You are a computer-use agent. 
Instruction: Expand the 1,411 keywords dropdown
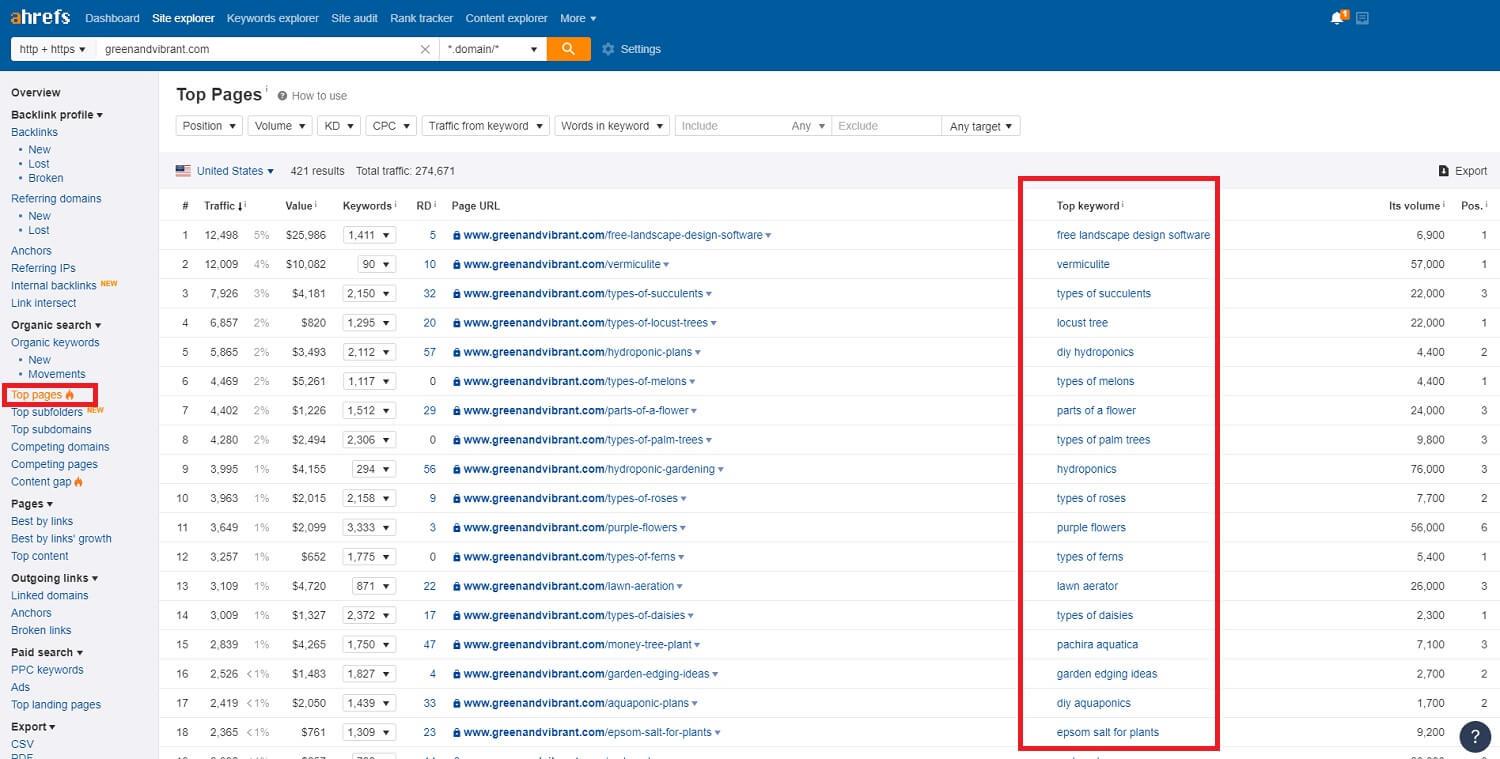click(369, 235)
